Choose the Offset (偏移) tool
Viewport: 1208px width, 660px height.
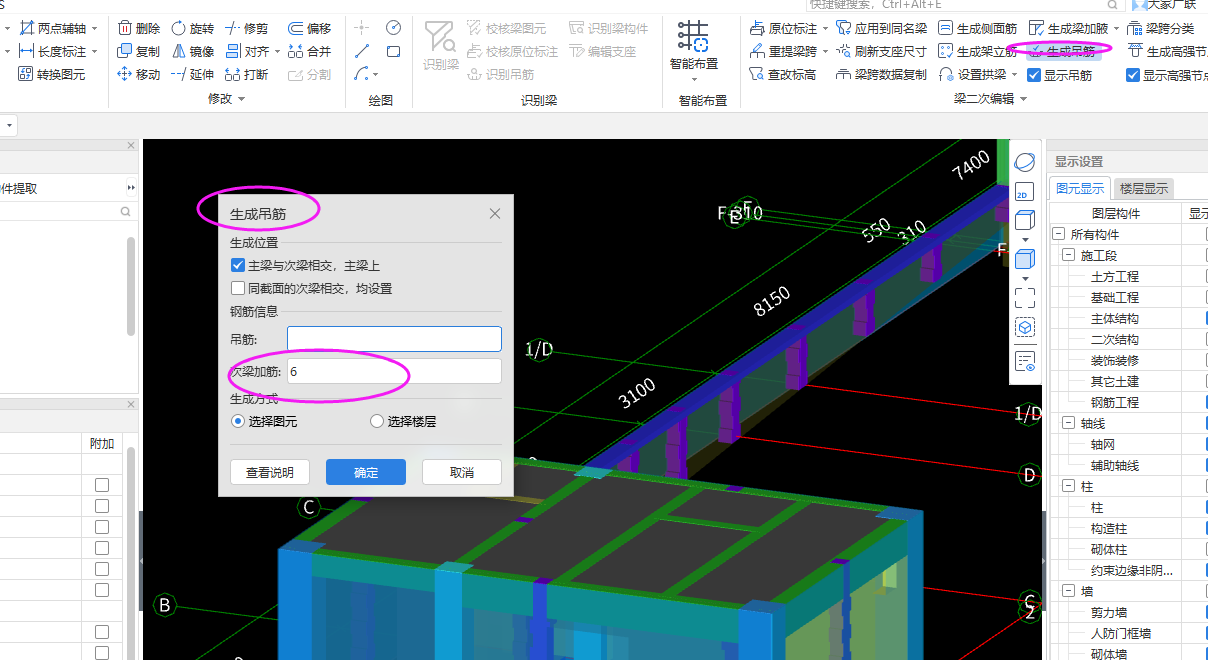coord(309,28)
